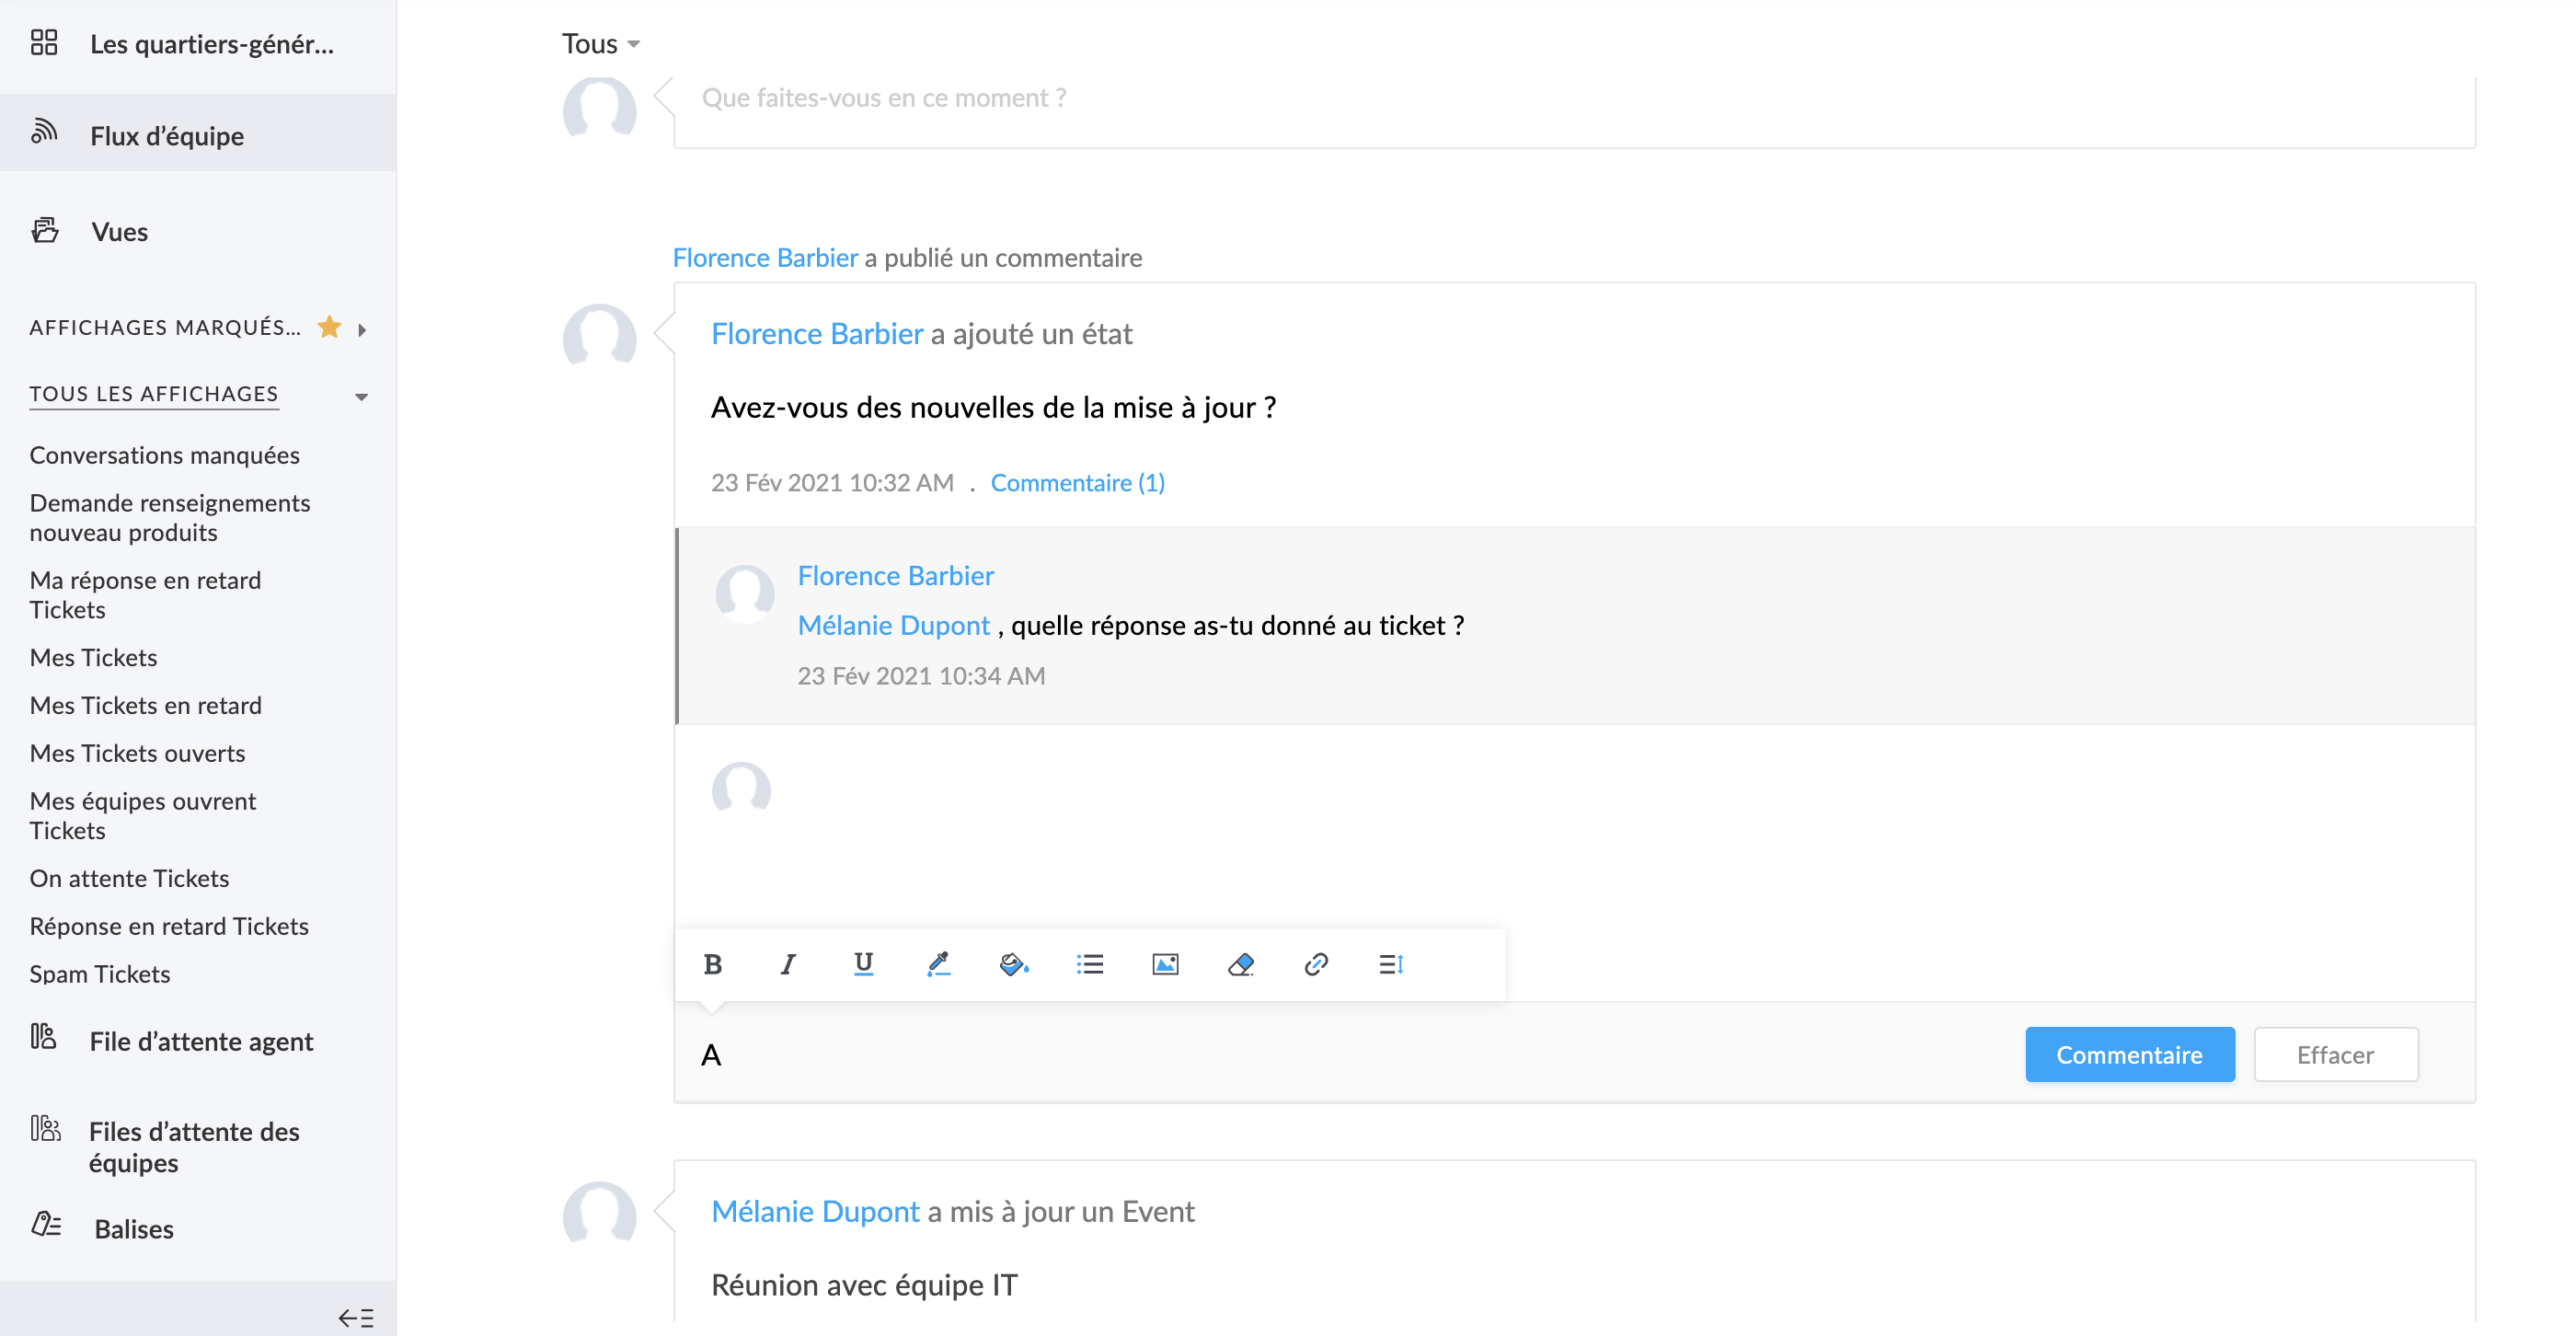Collapse the left sidebar panel
Viewport: 2576px width, 1336px height.
click(x=355, y=1317)
